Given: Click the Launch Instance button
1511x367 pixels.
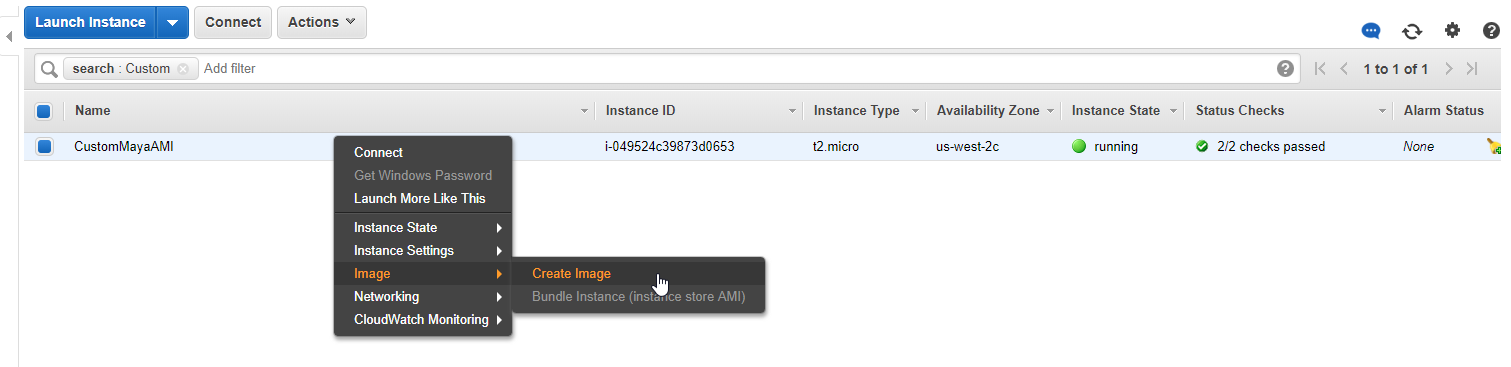Looking at the screenshot, I should click(91, 22).
